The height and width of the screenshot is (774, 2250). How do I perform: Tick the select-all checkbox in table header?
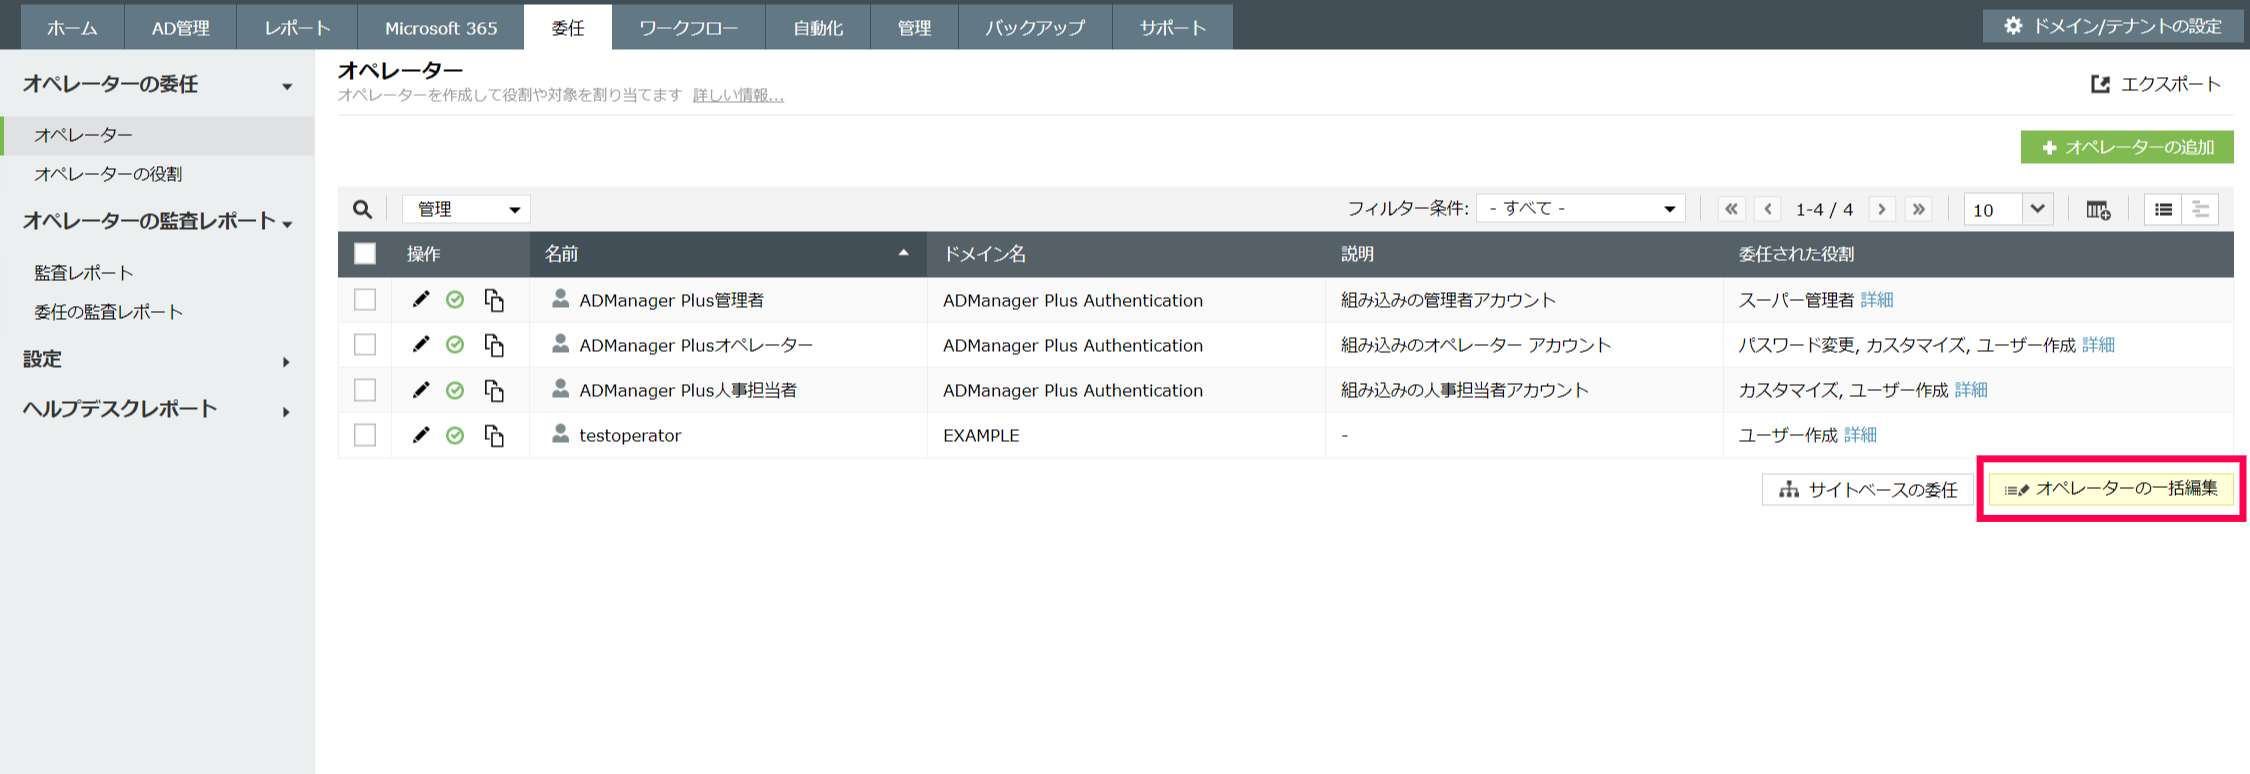[365, 254]
